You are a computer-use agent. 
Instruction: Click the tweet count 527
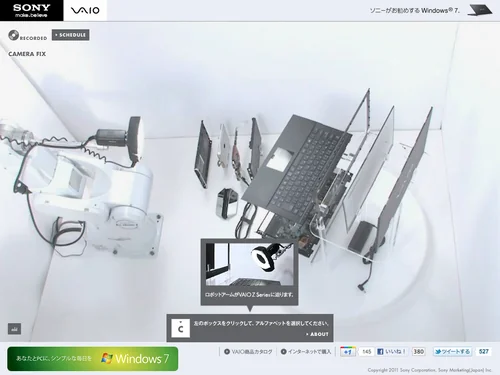coord(483,352)
